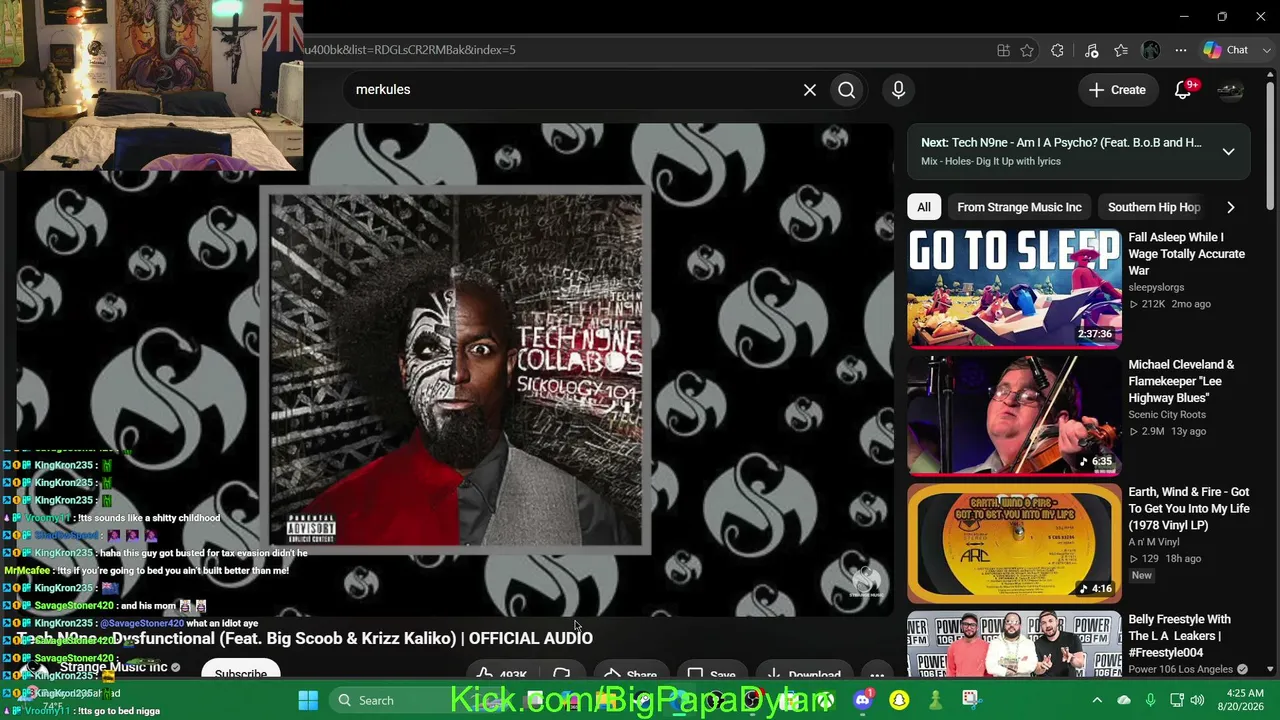Open OneDrive cloud tray icon
The width and height of the screenshot is (1280, 720).
[x=1124, y=700]
